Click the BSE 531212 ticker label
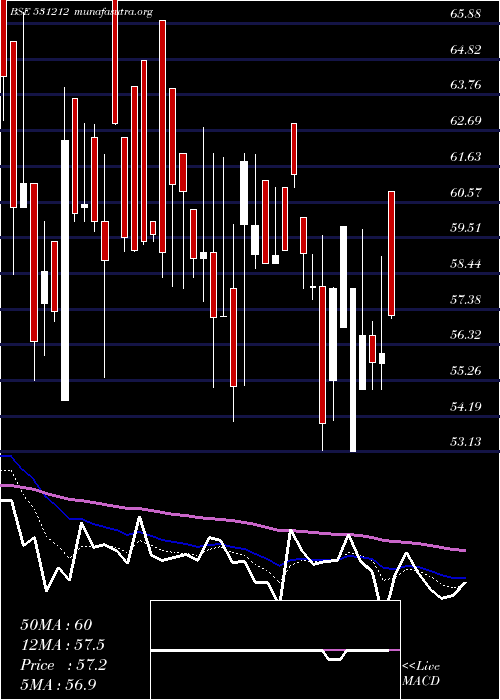 pyautogui.click(x=39, y=12)
